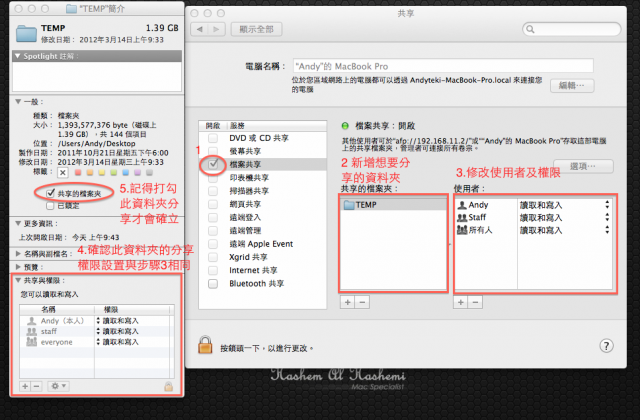Toggle 已鎖定 checkbox in TEMP info
This screenshot has height=420, width=640.
pos(50,206)
